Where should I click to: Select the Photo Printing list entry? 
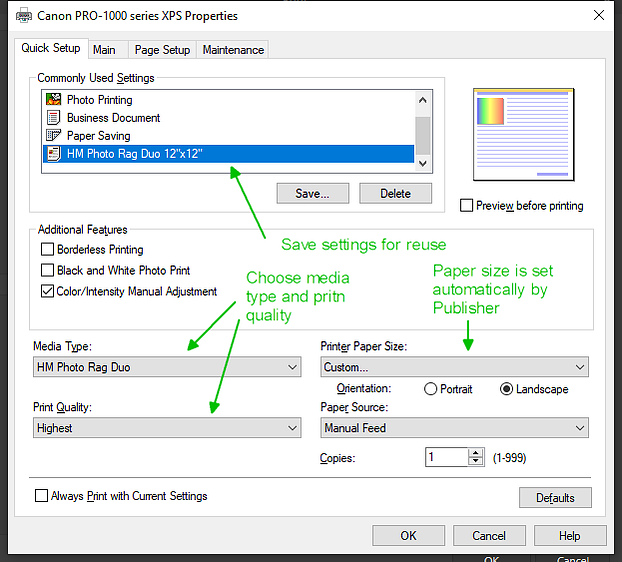[228, 100]
